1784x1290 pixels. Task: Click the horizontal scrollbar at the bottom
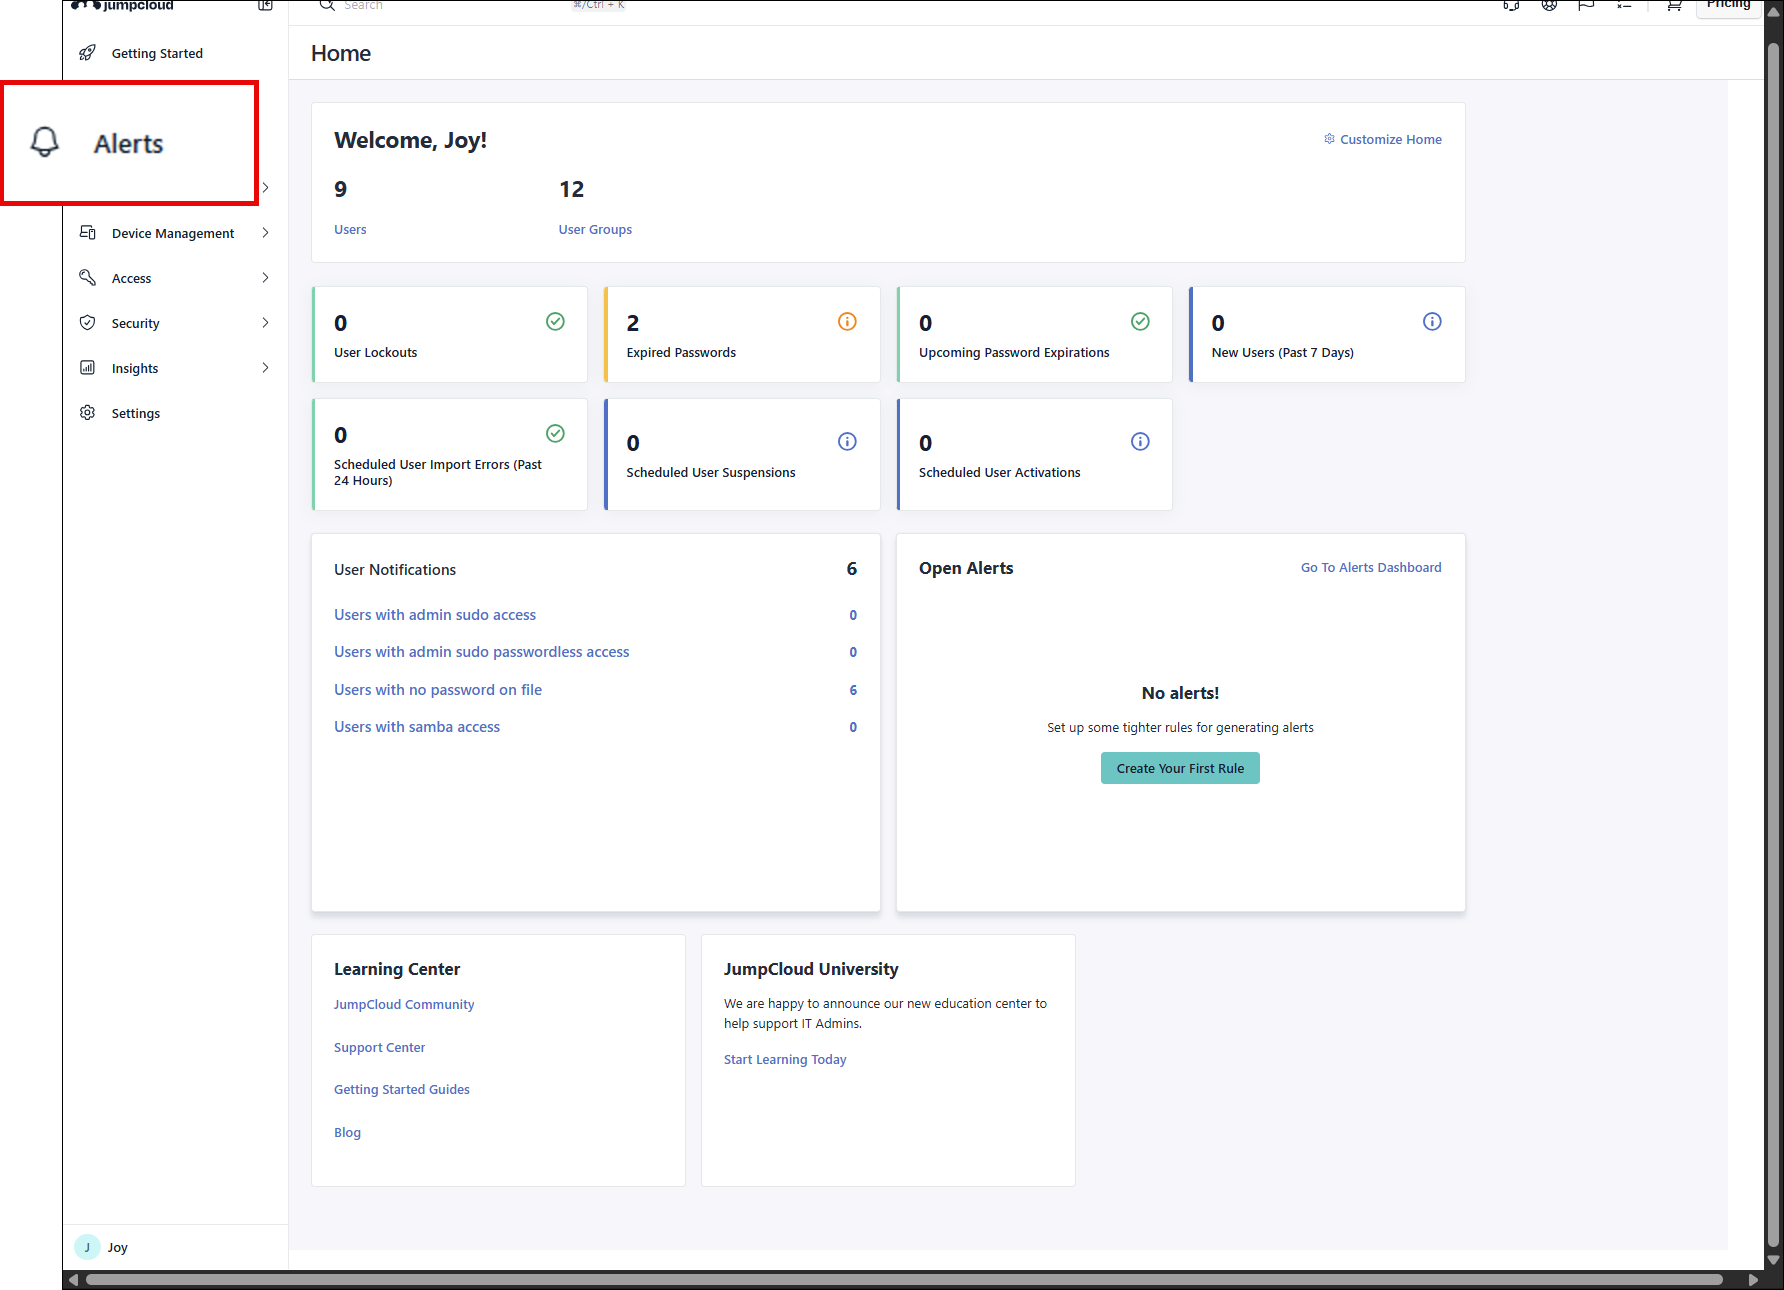point(900,1280)
